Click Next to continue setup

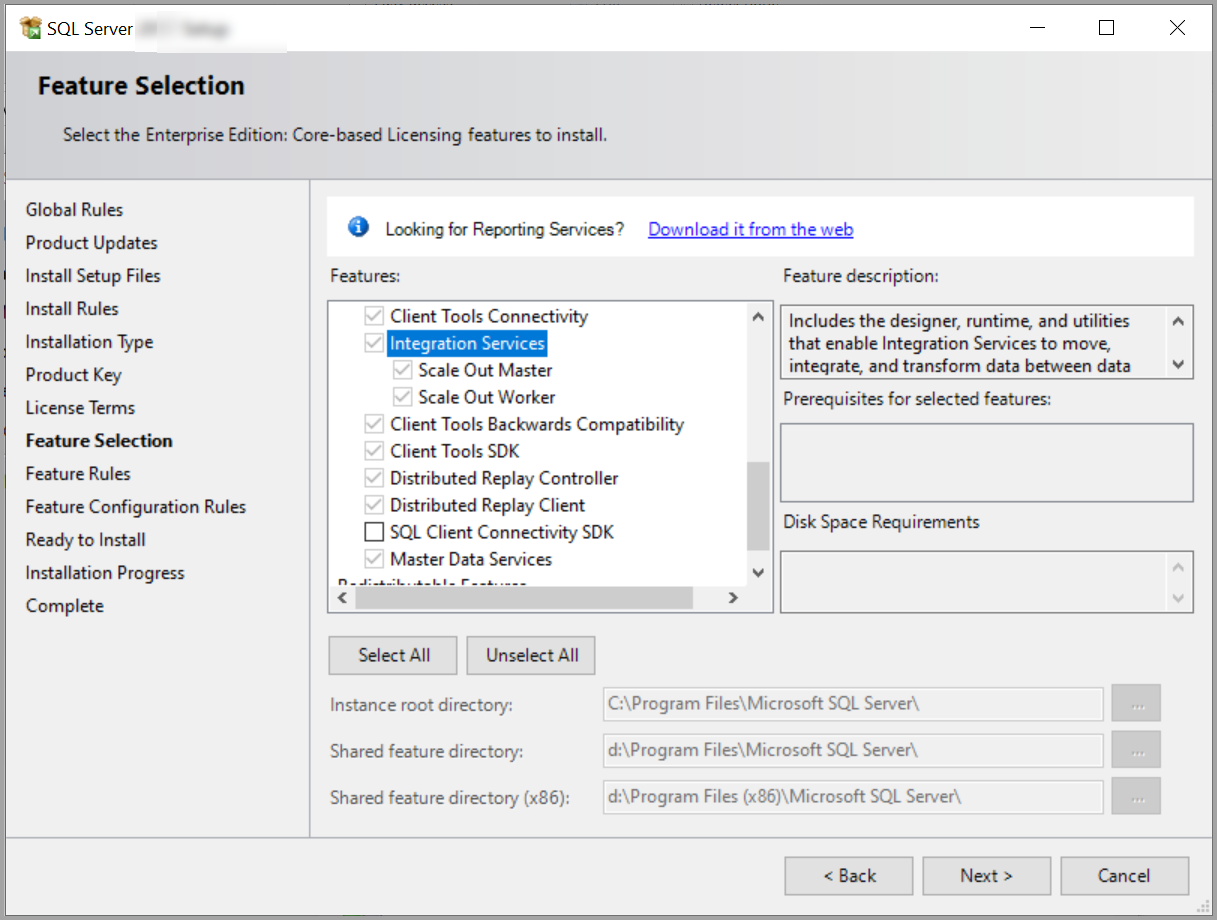[986, 875]
